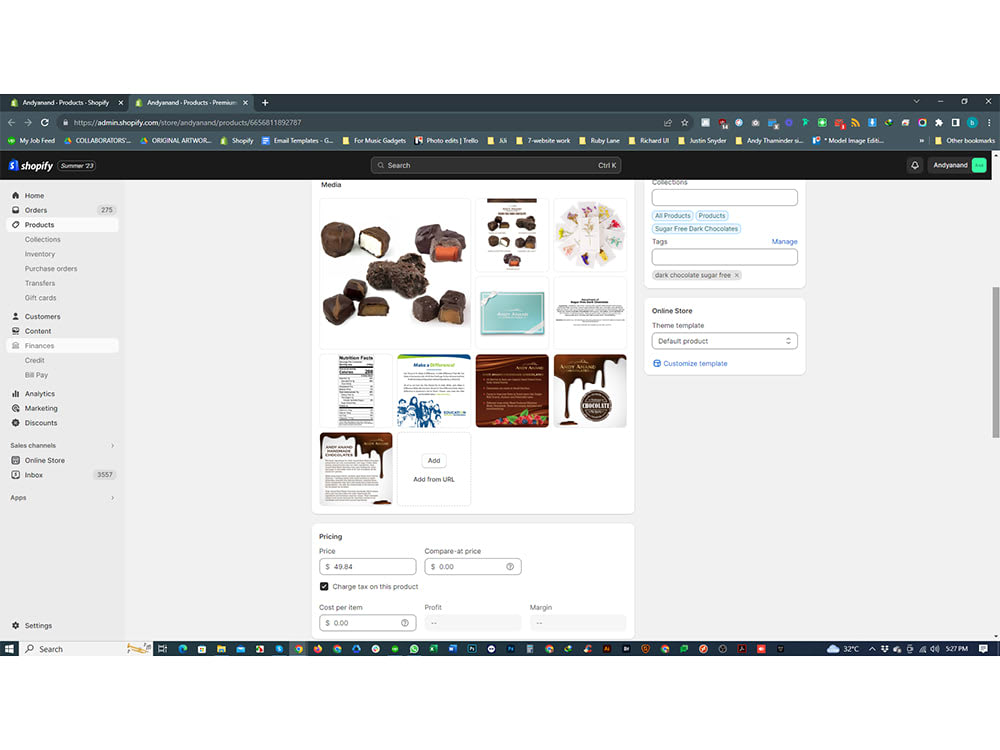Open the Windows Start menu
The width and height of the screenshot is (1000, 750).
tap(10, 649)
